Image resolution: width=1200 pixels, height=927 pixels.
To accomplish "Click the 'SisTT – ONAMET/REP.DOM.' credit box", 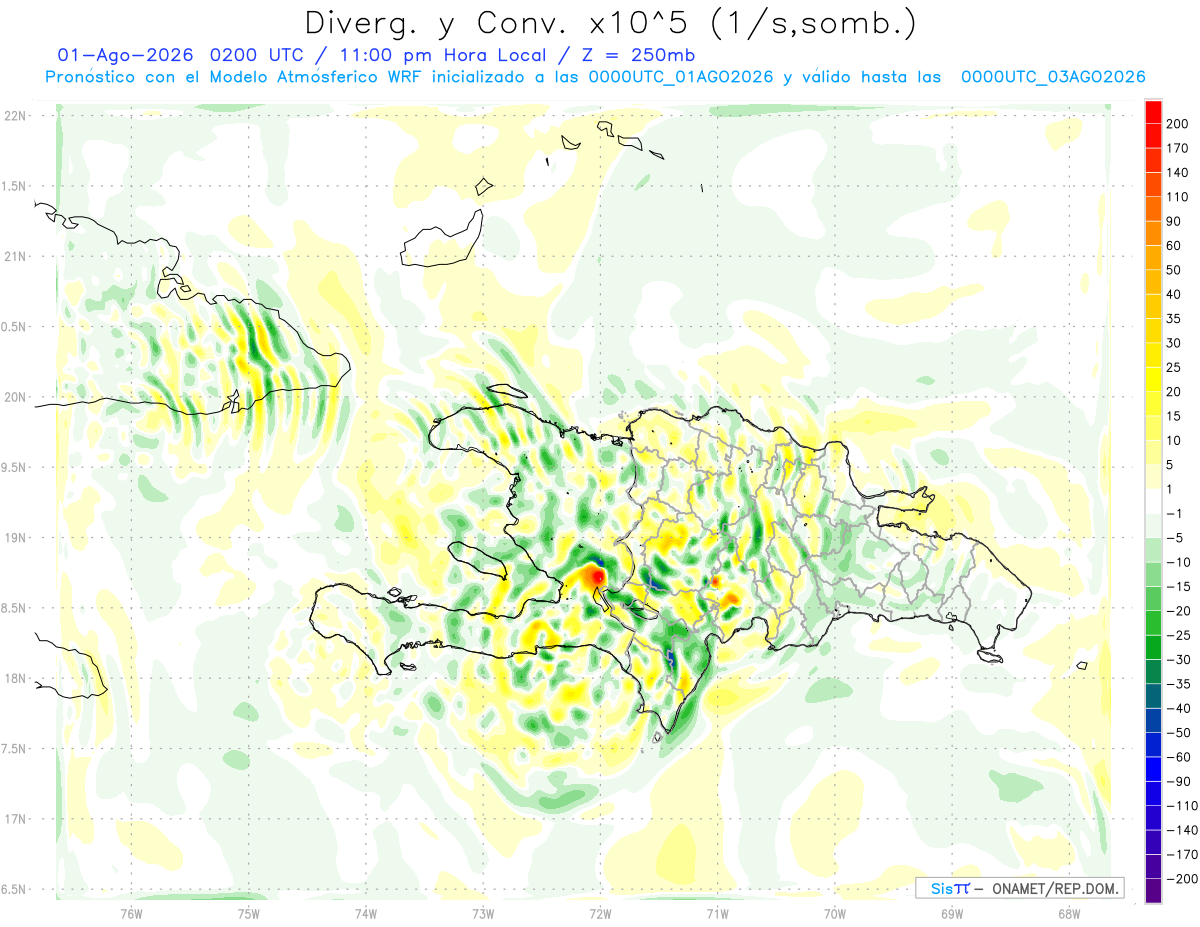I will (1019, 888).
